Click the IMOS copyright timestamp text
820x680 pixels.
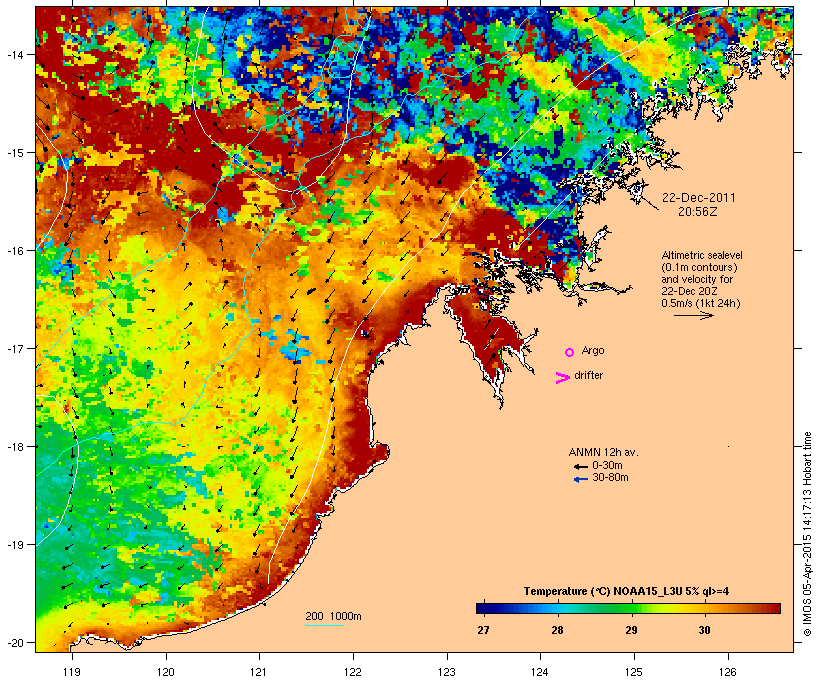pos(807,534)
